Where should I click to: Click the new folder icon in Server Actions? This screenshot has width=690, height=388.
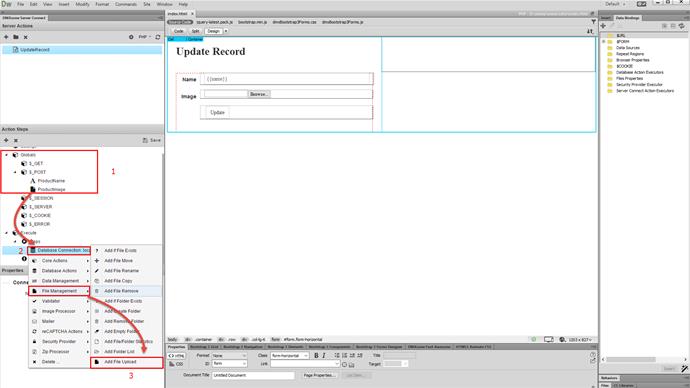click(16, 37)
